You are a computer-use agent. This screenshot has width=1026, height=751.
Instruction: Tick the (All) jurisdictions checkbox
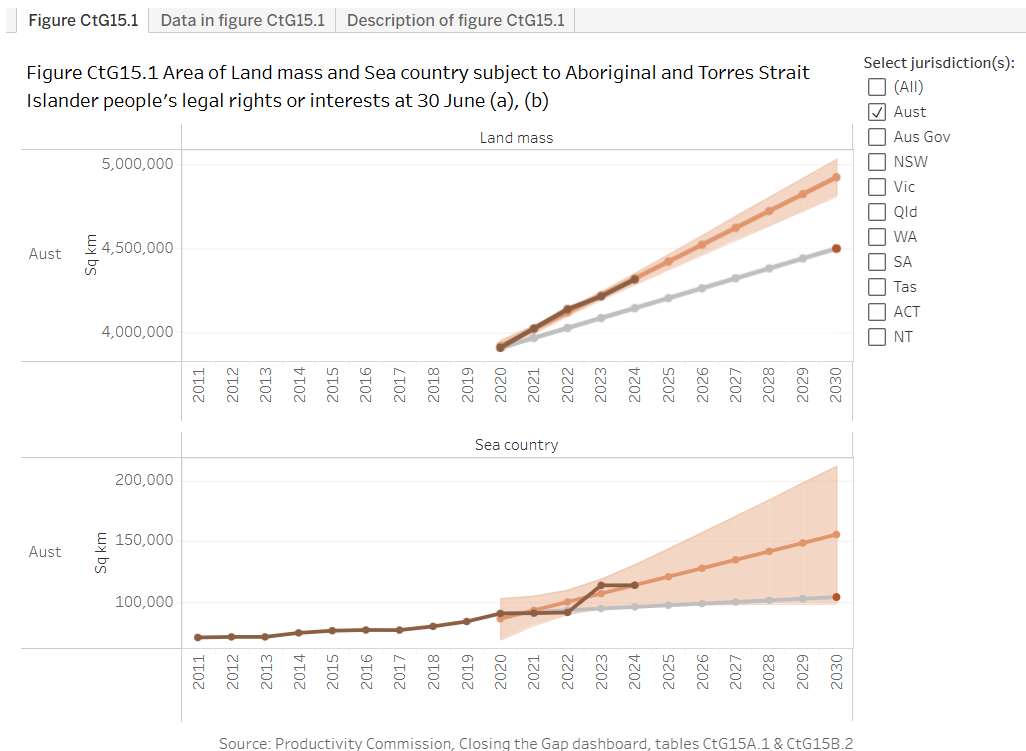(x=877, y=87)
